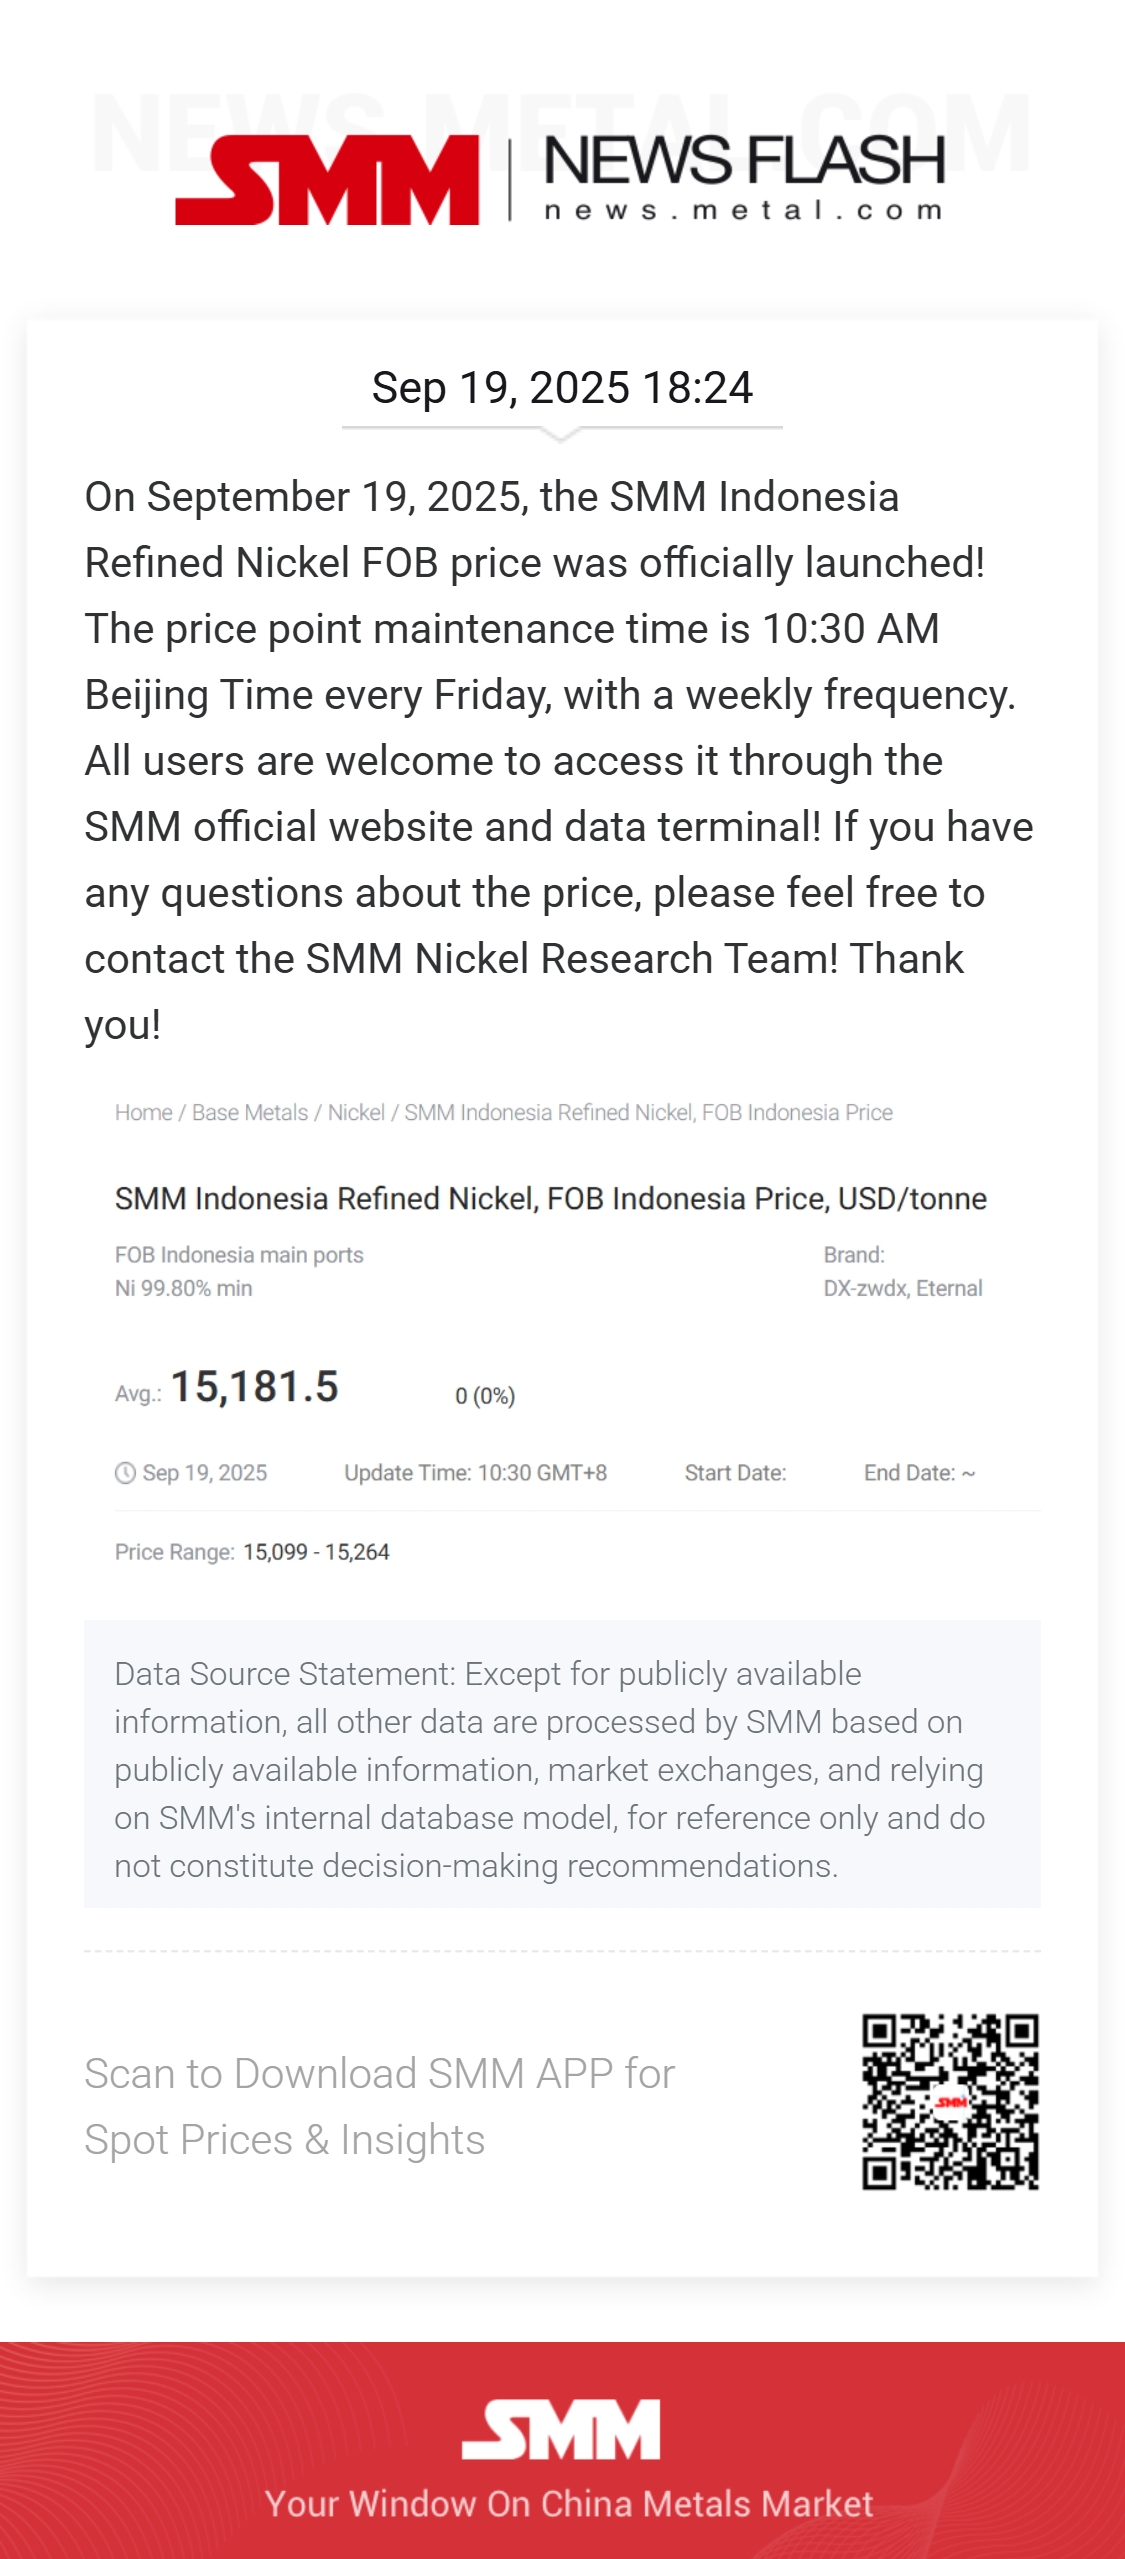Image resolution: width=1125 pixels, height=2559 pixels.
Task: Open the Base Metals breadcrumb link
Action: point(250,1113)
